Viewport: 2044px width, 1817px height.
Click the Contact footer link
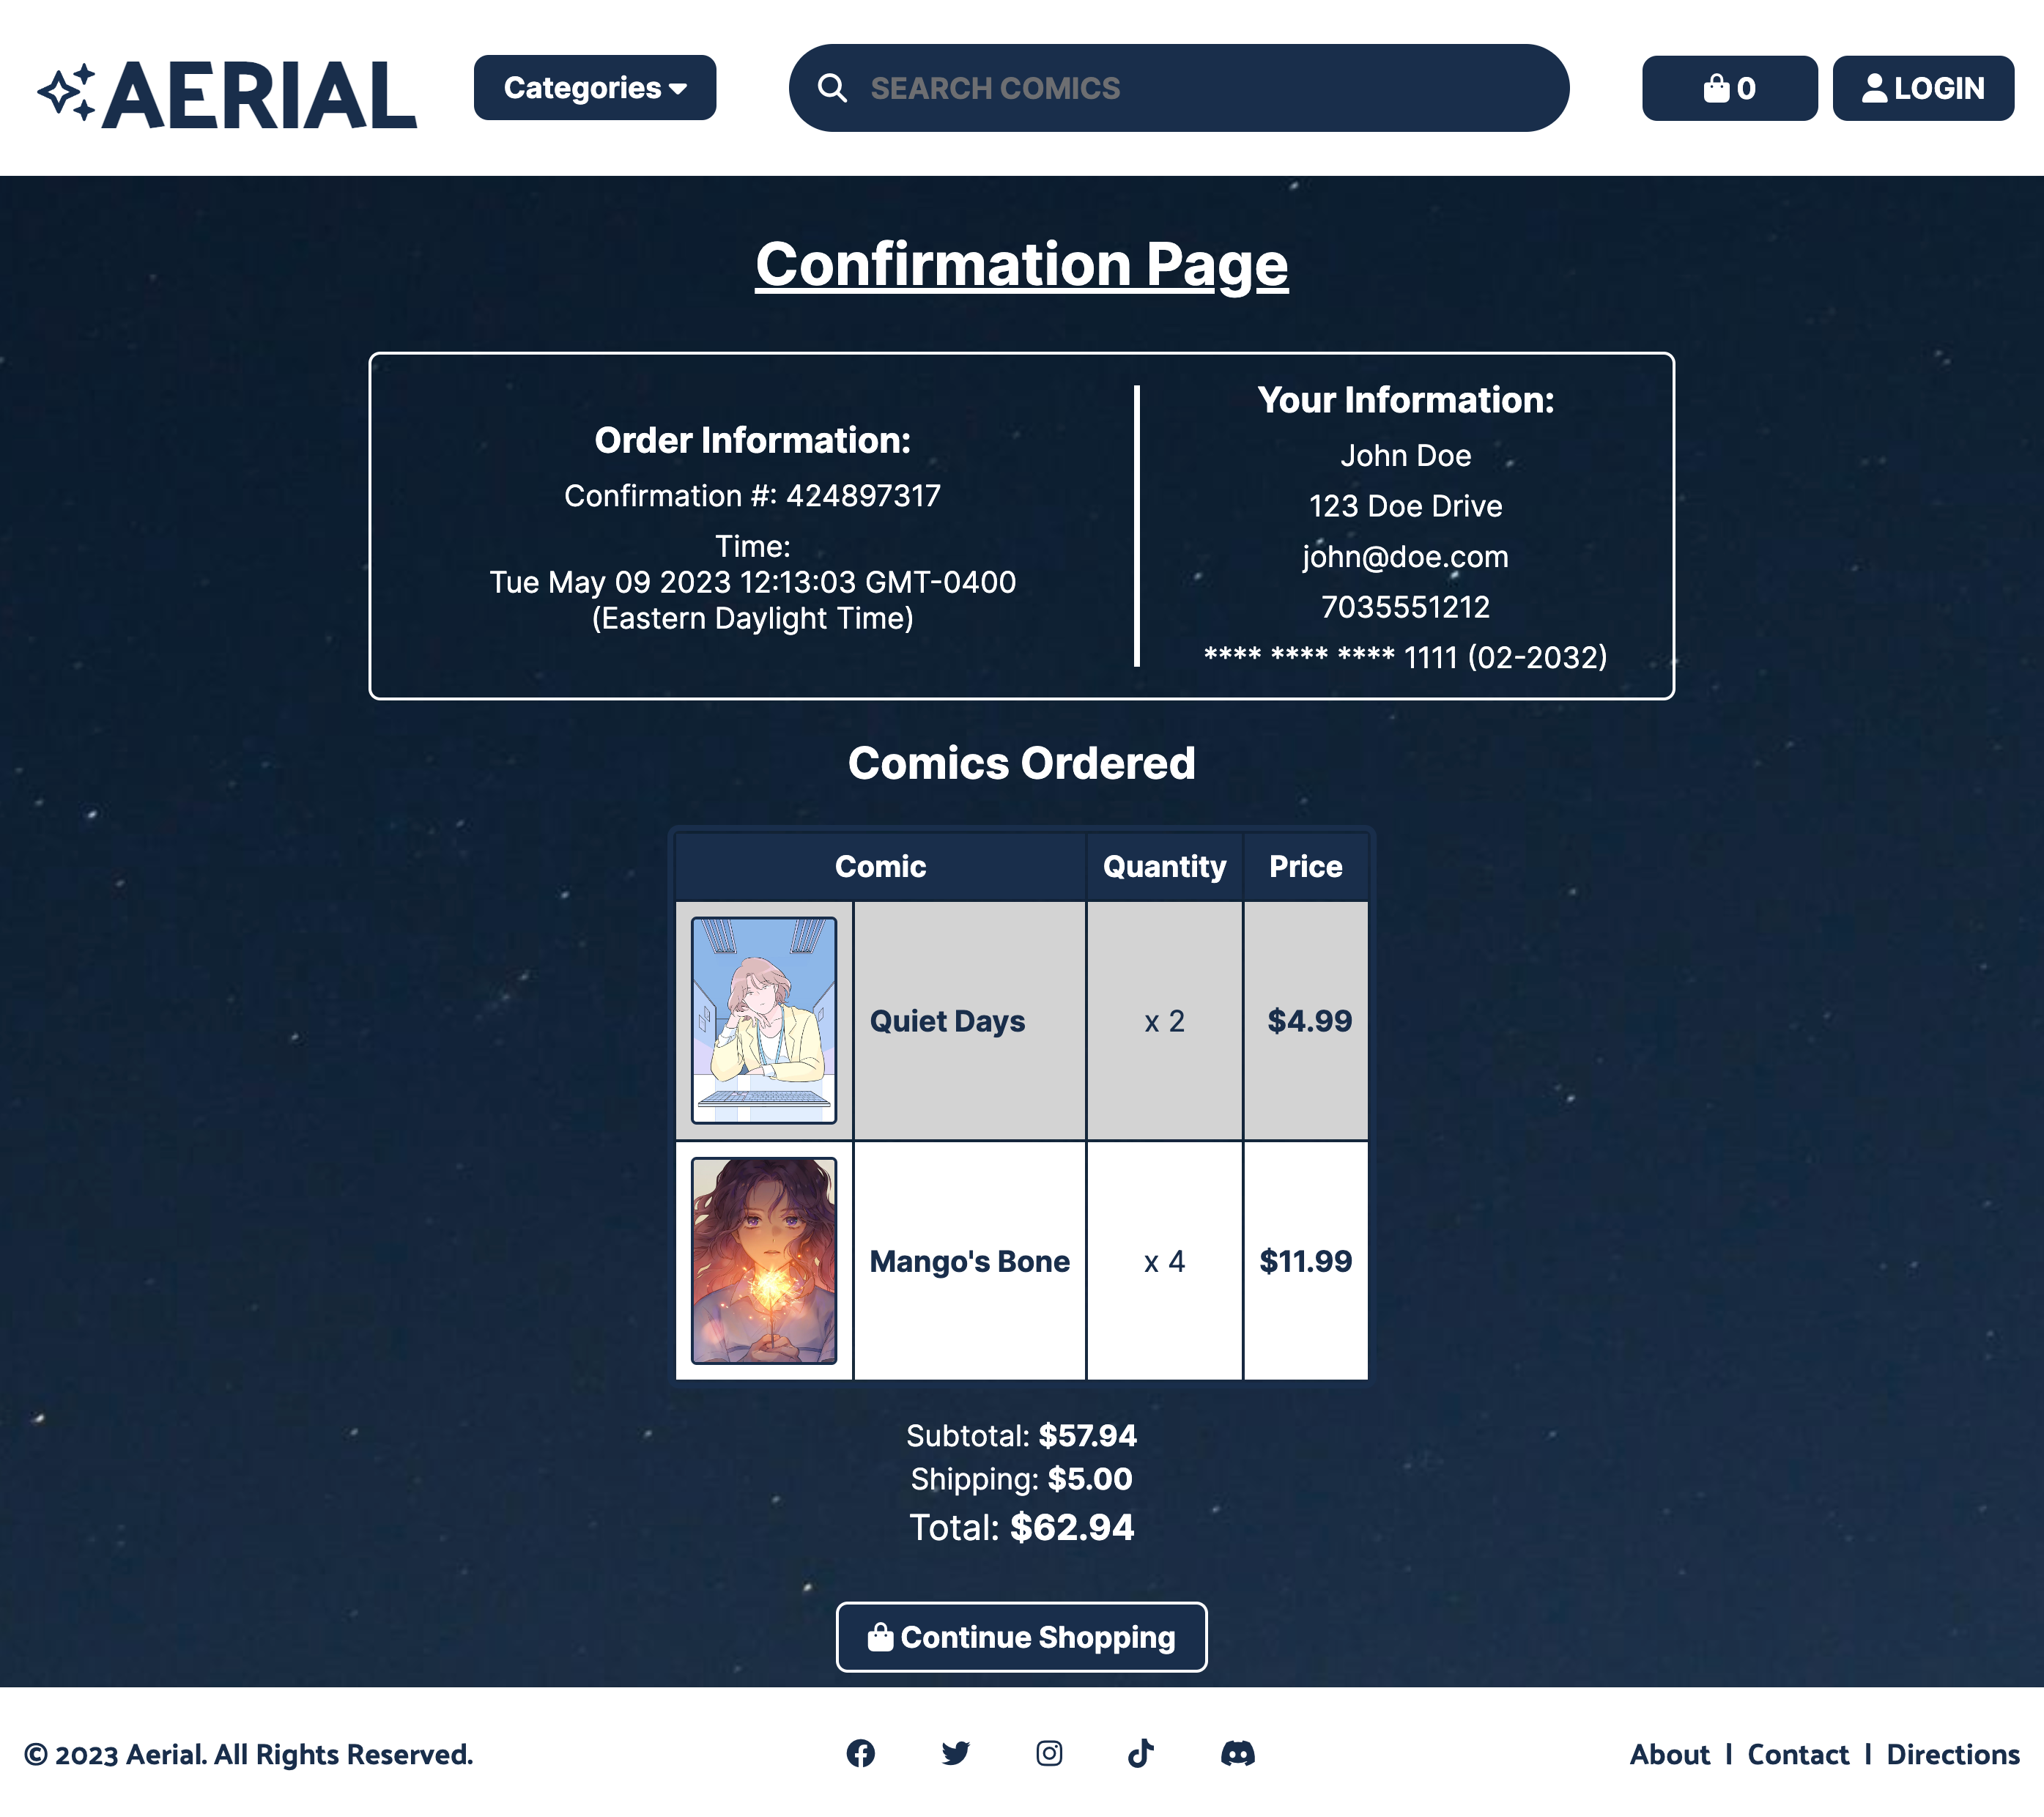click(x=1798, y=1754)
